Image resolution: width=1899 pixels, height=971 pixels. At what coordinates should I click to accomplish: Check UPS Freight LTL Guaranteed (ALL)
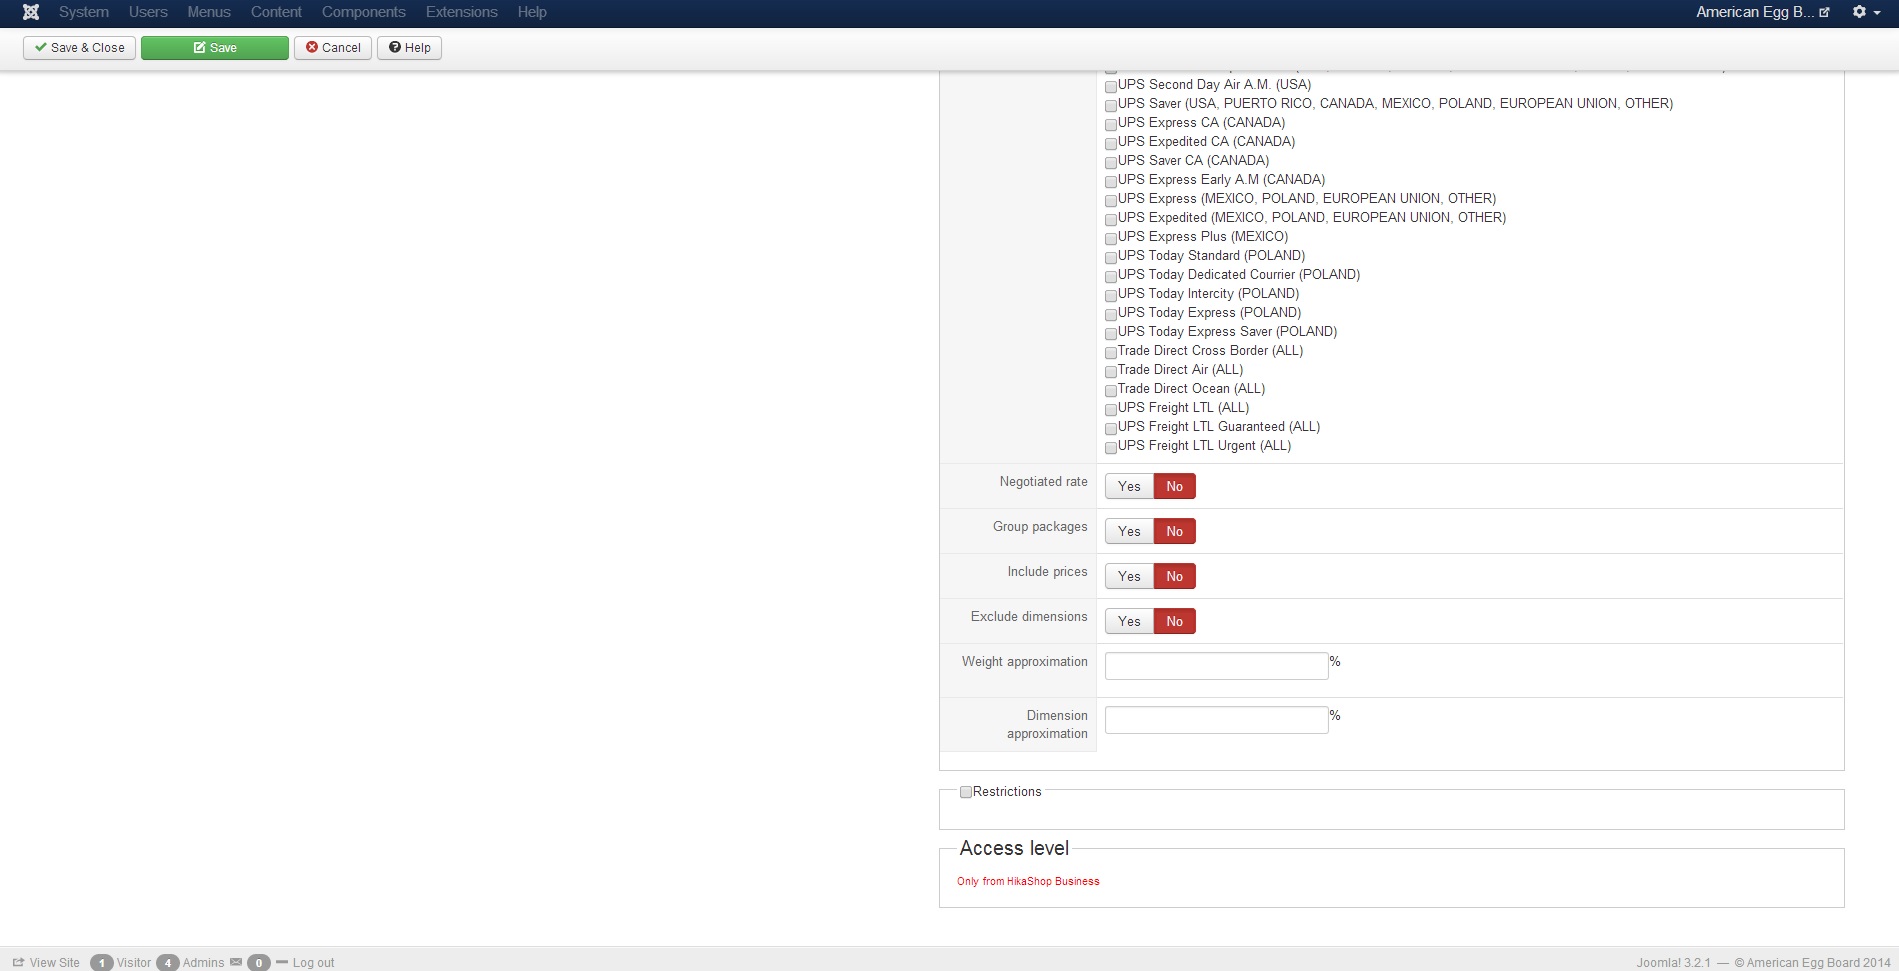point(1111,429)
